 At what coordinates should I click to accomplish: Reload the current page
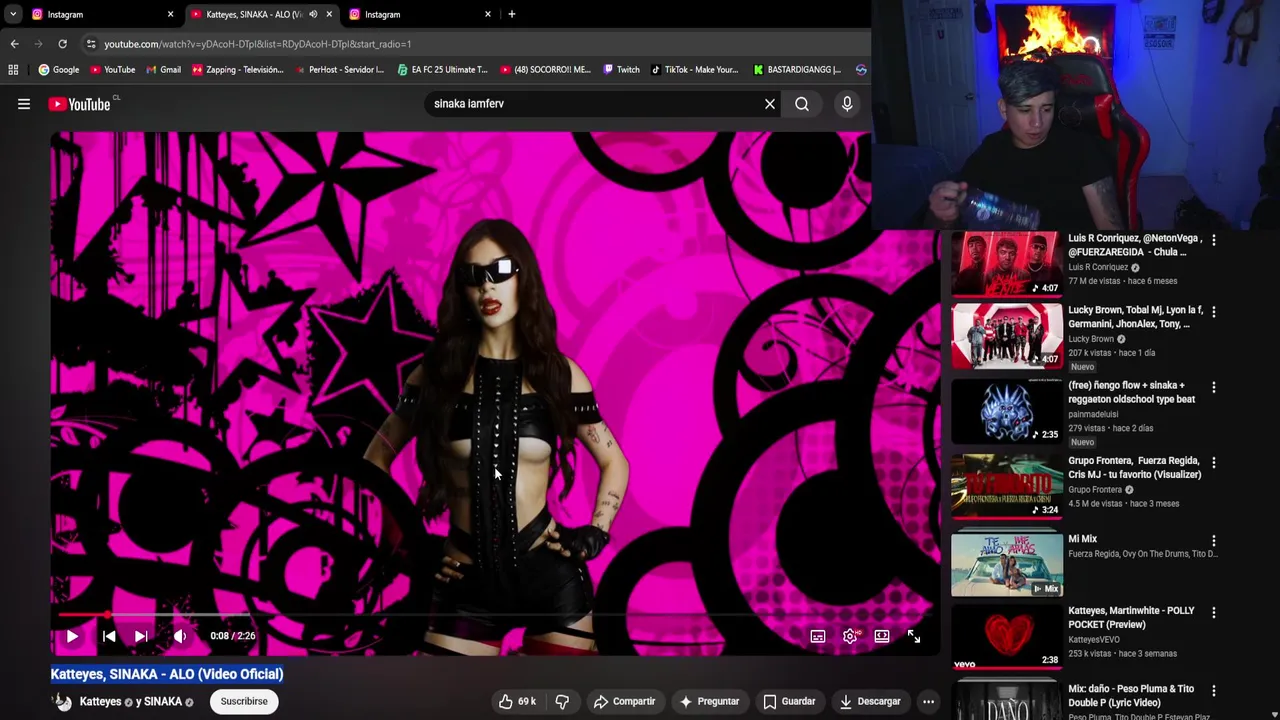click(x=62, y=44)
